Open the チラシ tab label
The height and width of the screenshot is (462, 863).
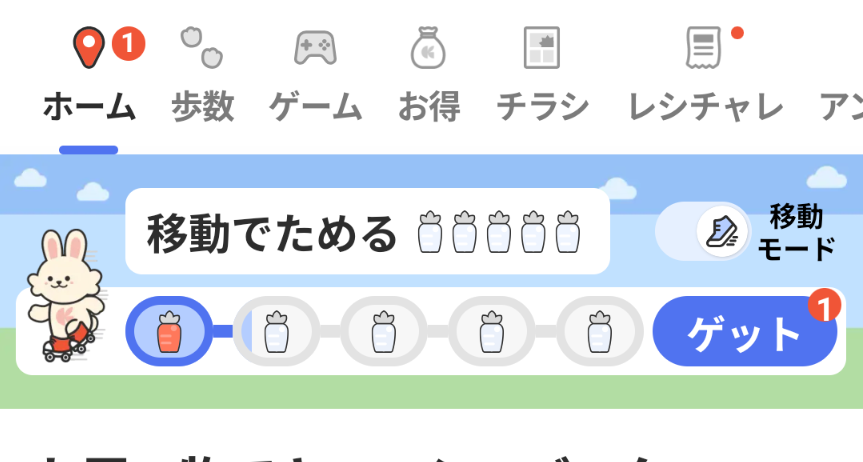click(543, 107)
